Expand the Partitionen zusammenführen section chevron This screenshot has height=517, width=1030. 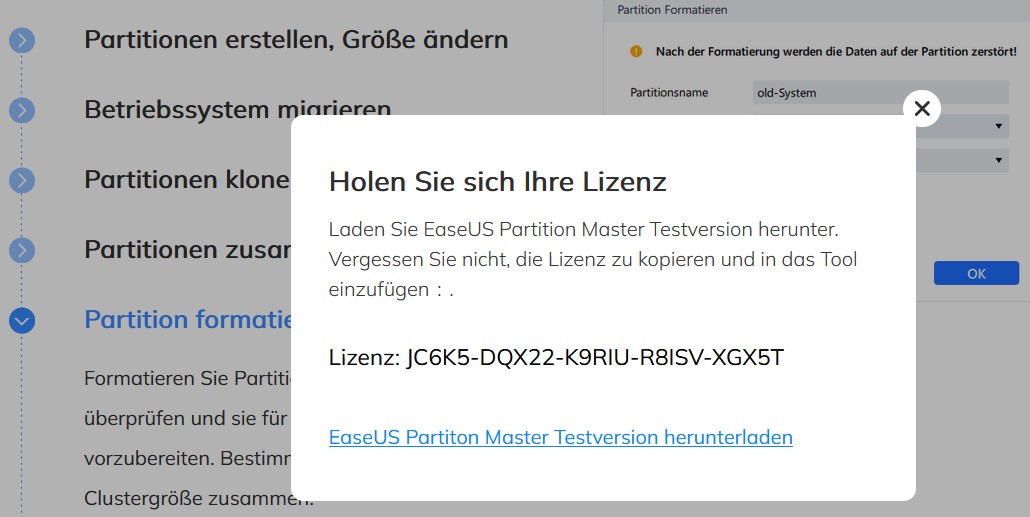tap(22, 250)
